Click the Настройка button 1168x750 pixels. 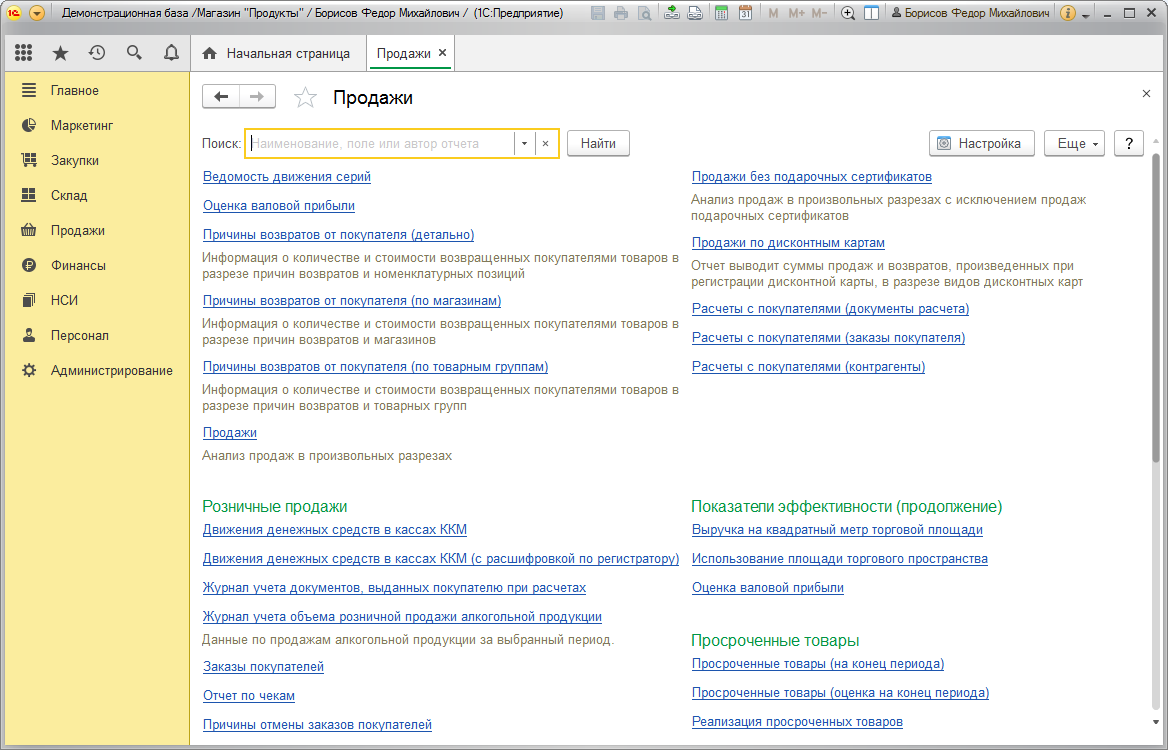pyautogui.click(x=982, y=144)
